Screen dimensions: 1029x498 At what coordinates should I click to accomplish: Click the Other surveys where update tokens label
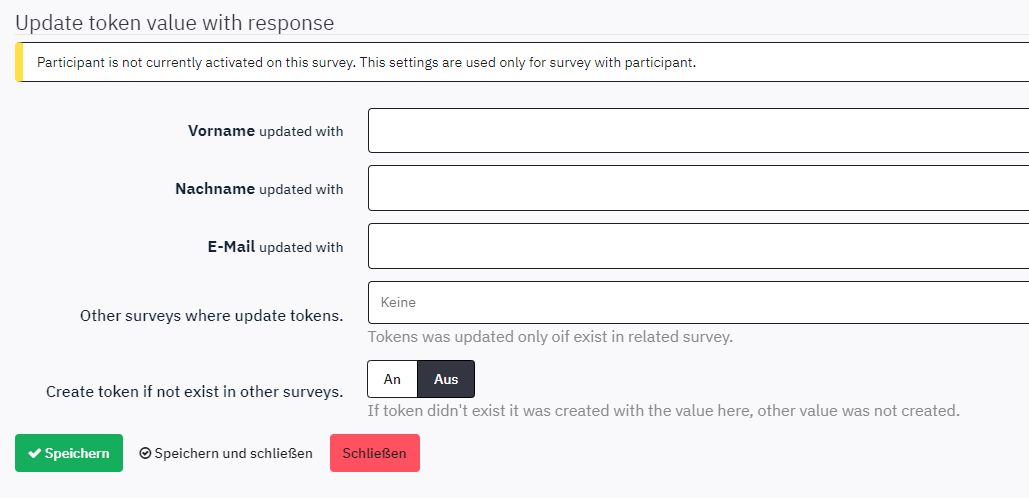(x=211, y=315)
